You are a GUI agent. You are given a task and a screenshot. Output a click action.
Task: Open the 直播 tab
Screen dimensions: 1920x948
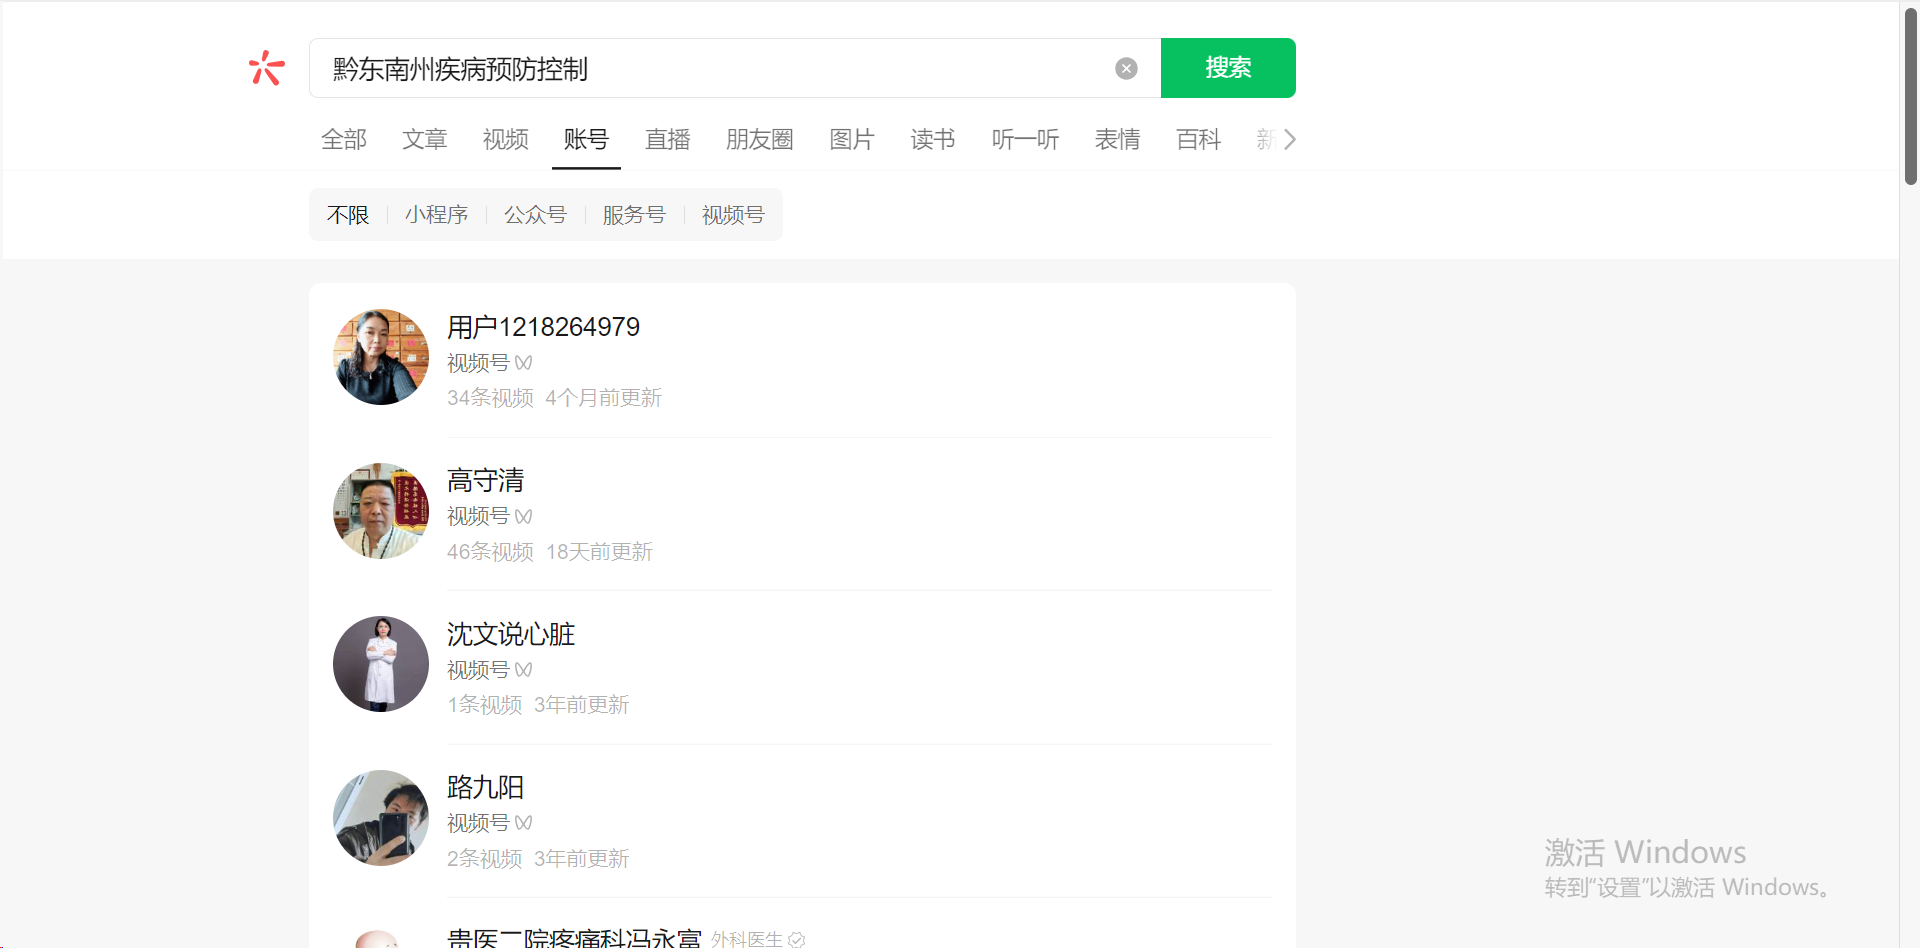coord(668,139)
